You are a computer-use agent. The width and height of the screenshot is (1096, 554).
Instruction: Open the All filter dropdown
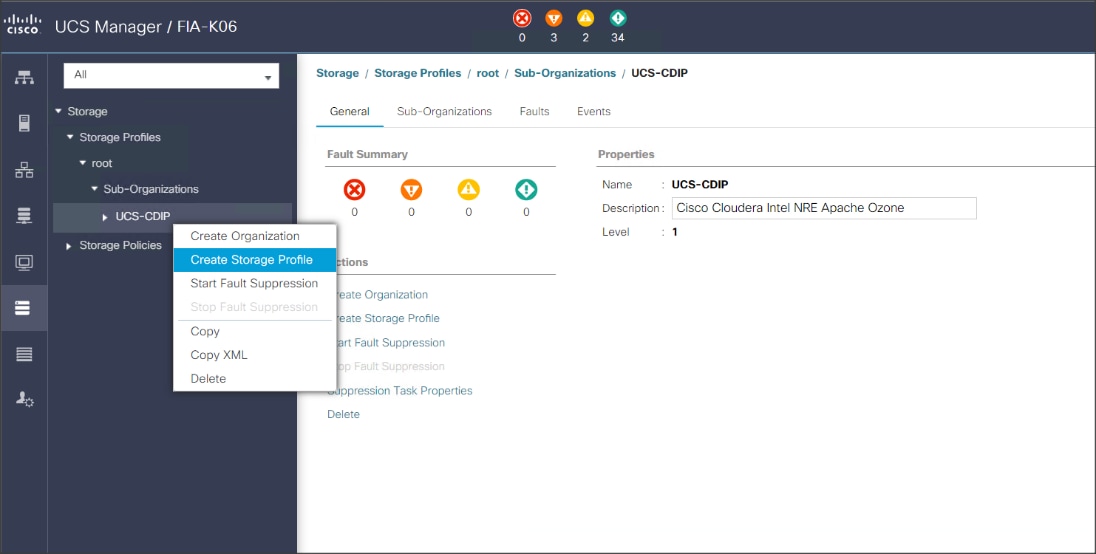(x=171, y=75)
